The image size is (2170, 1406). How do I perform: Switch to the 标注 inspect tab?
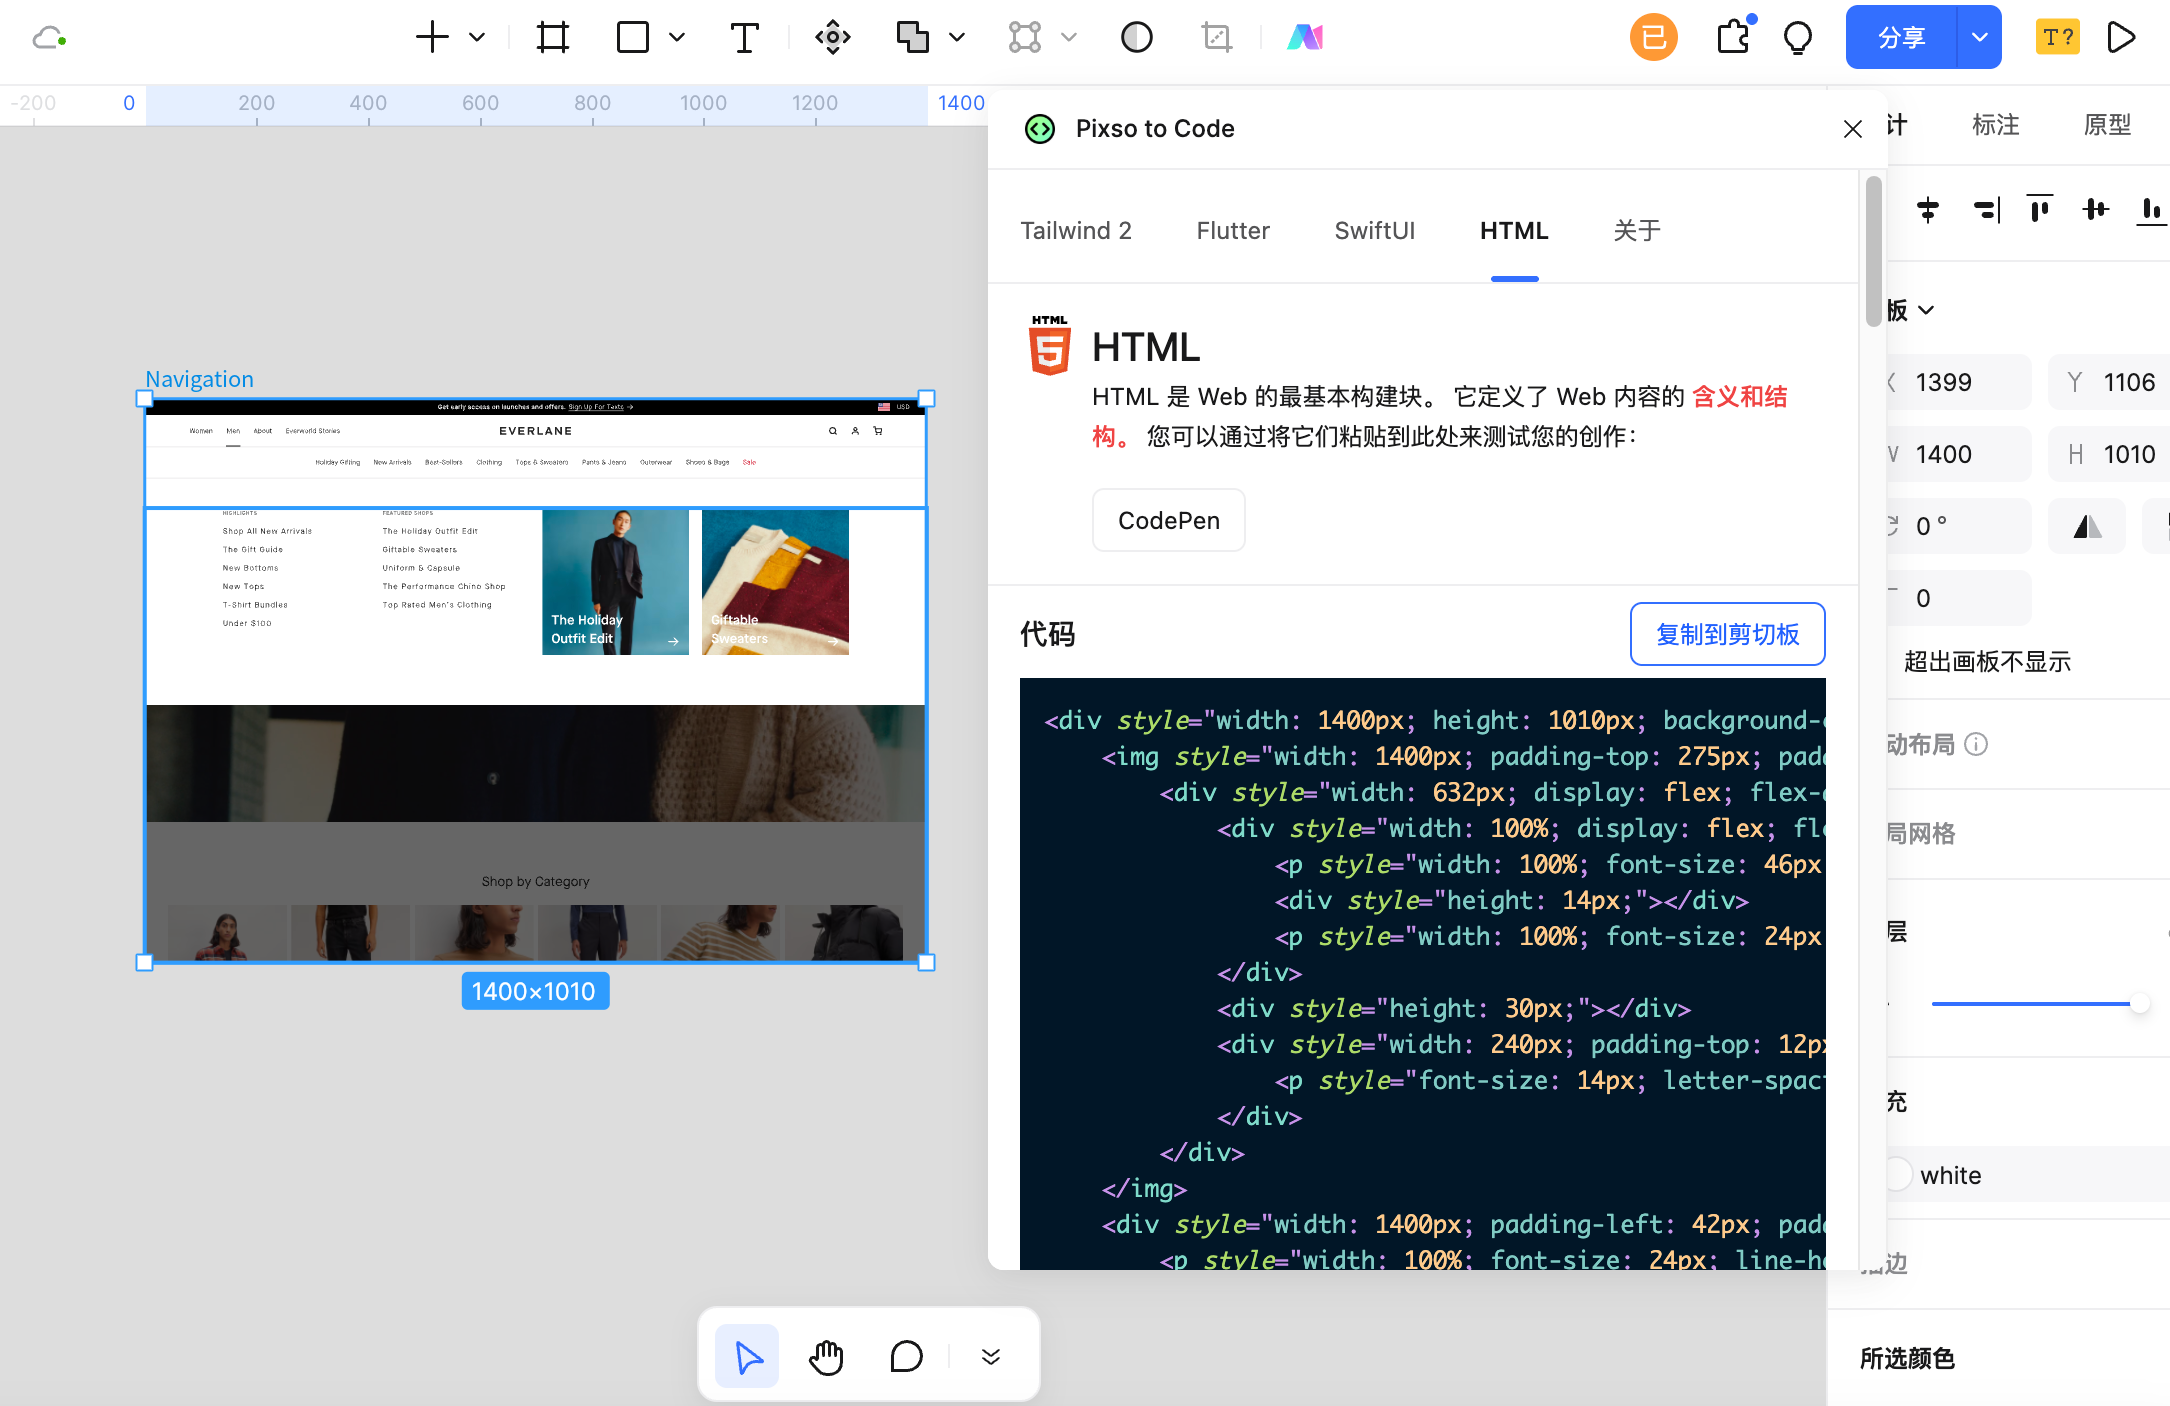pyautogui.click(x=1996, y=125)
